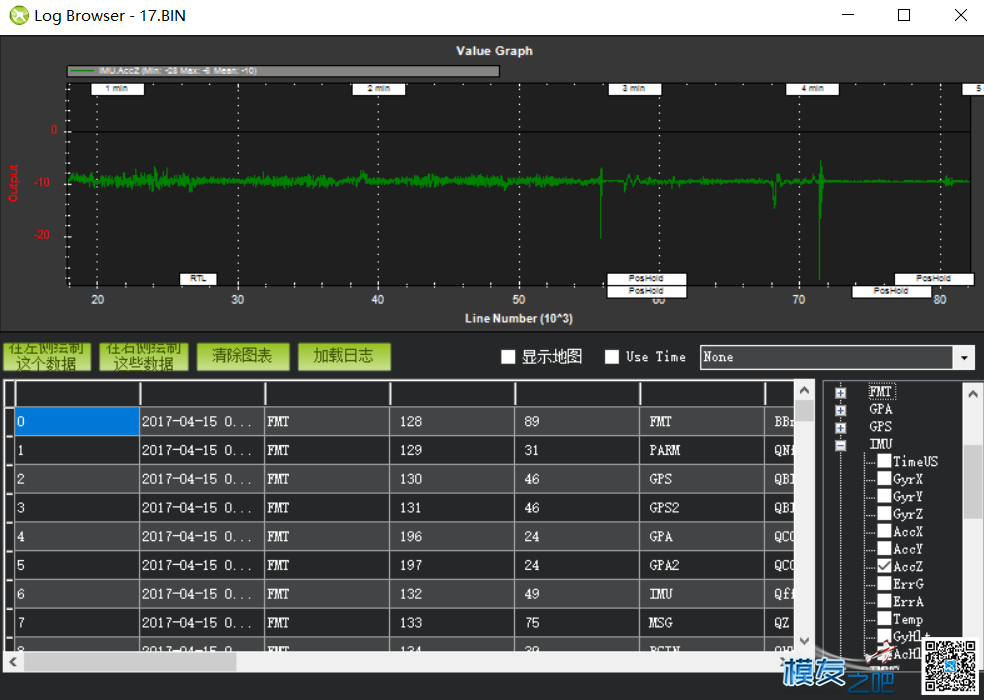Toggle the Use Time checkbox
Viewport: 984px width, 700px height.
612,357
